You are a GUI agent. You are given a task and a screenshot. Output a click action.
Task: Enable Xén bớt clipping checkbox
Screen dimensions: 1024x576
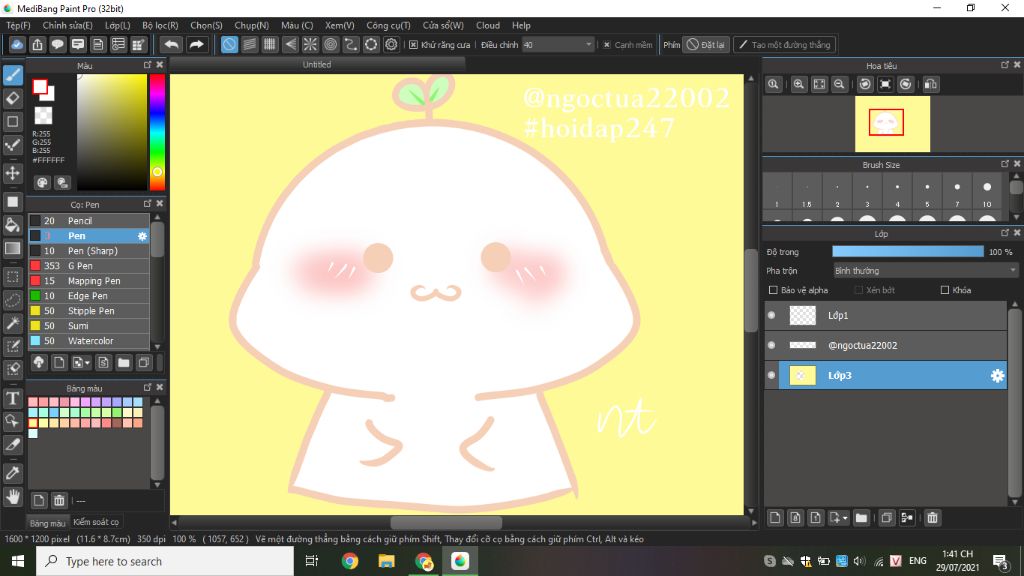859,290
